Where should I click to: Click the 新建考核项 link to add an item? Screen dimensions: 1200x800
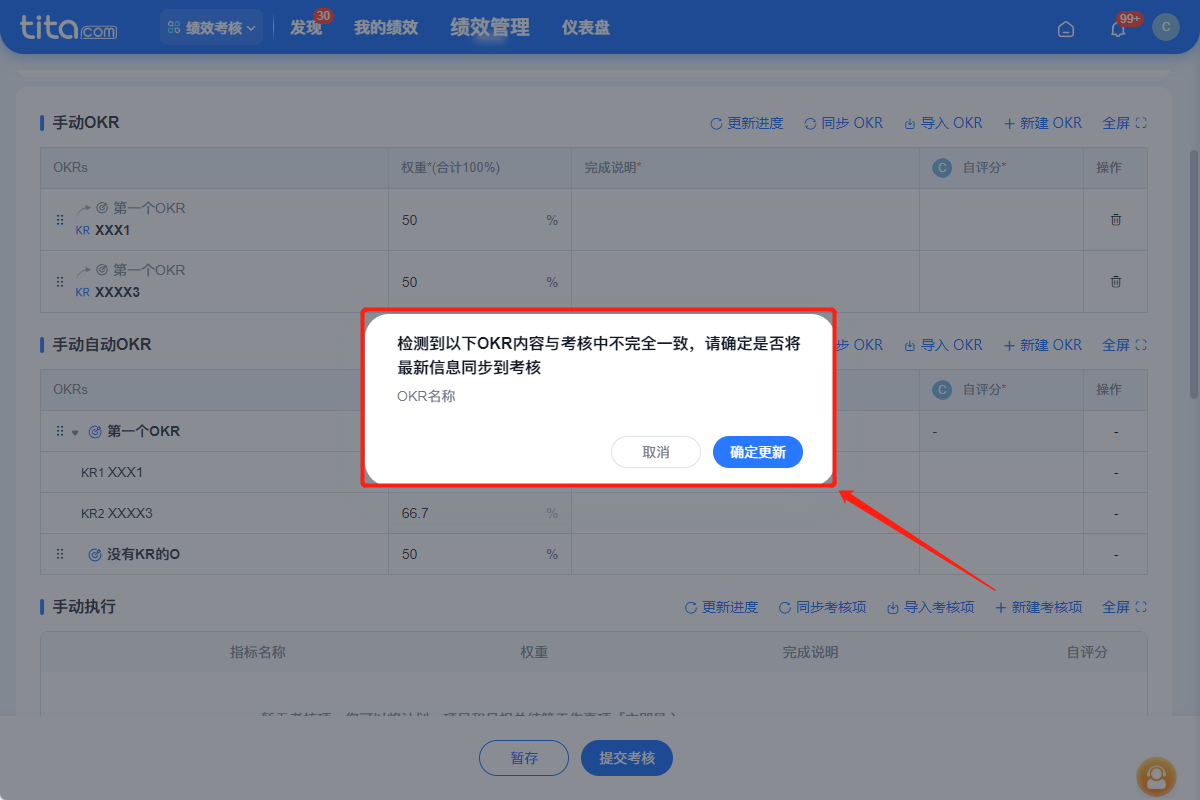point(1038,606)
